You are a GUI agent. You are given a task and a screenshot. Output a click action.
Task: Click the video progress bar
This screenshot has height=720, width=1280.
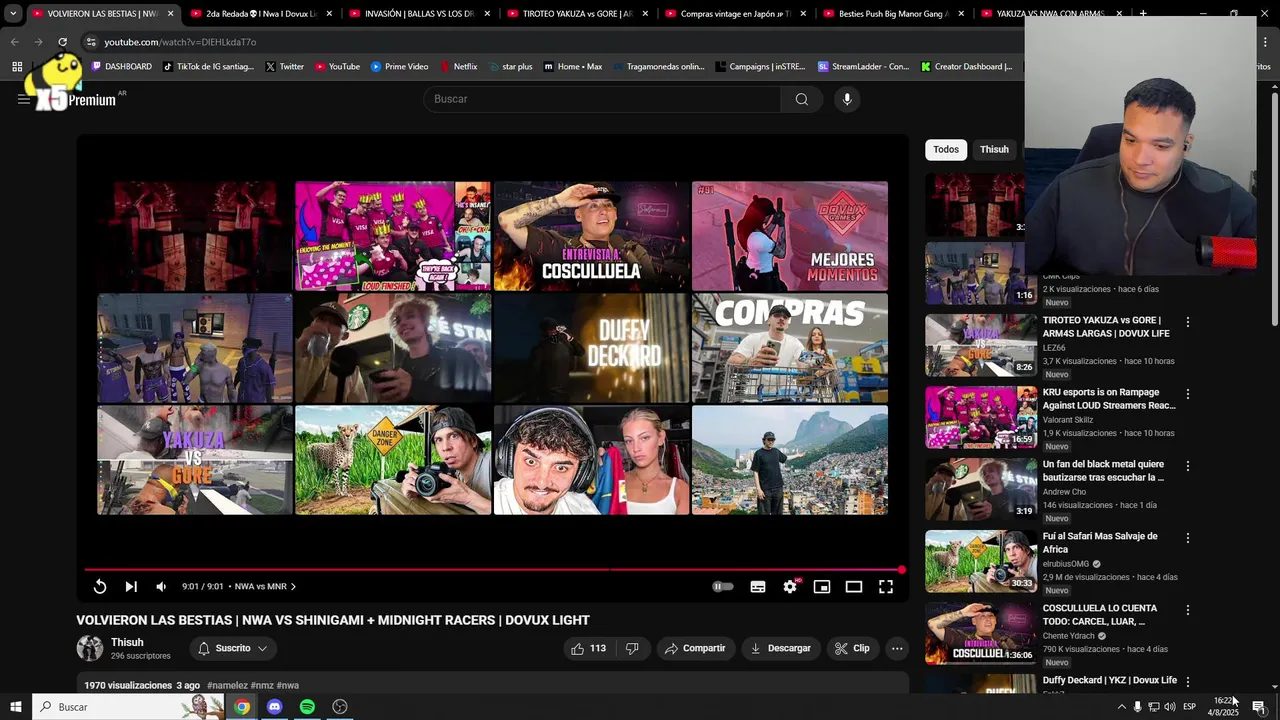coord(492,570)
